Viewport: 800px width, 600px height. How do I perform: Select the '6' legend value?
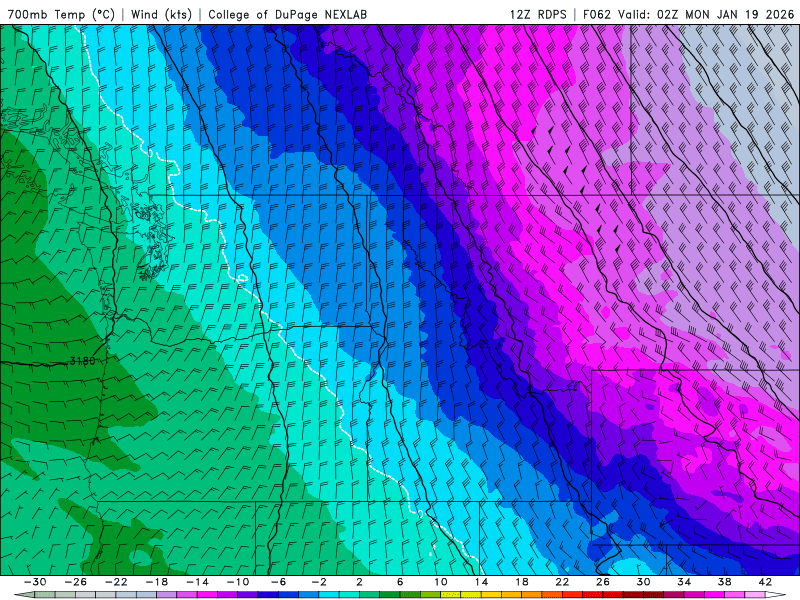click(400, 582)
